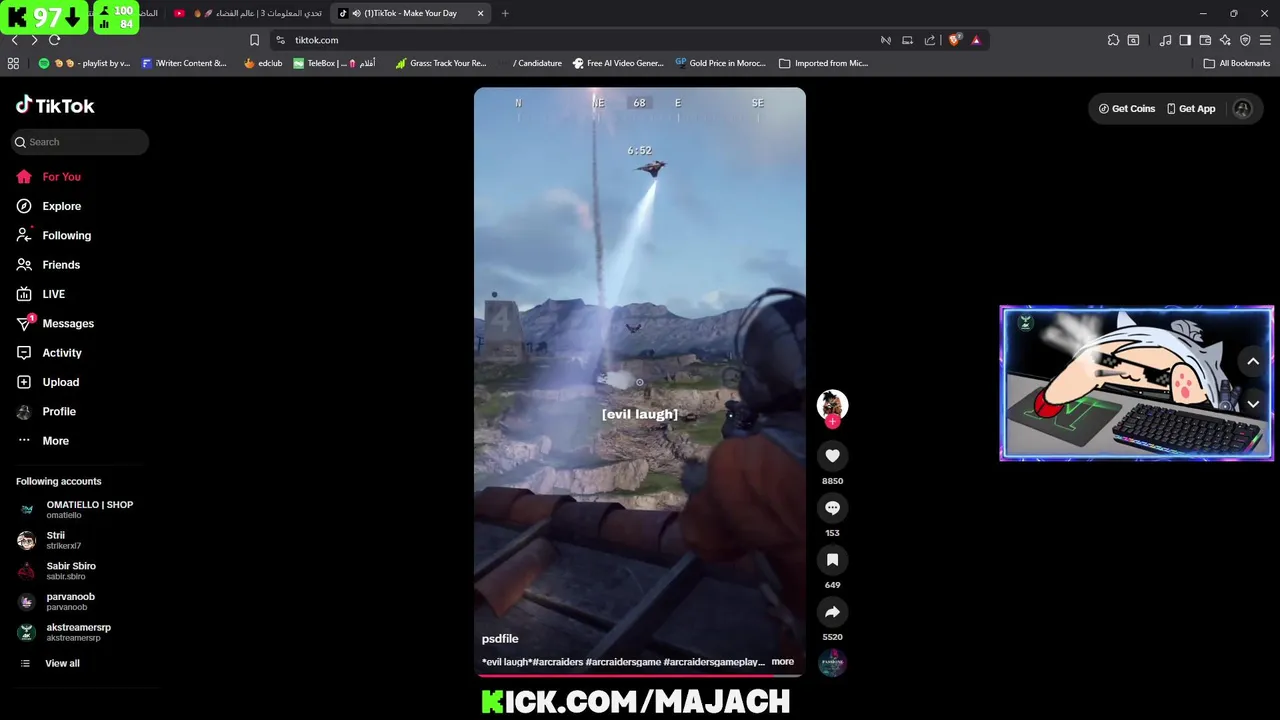Focus the TikTok search field
This screenshot has height=720, width=1280.
(80, 142)
